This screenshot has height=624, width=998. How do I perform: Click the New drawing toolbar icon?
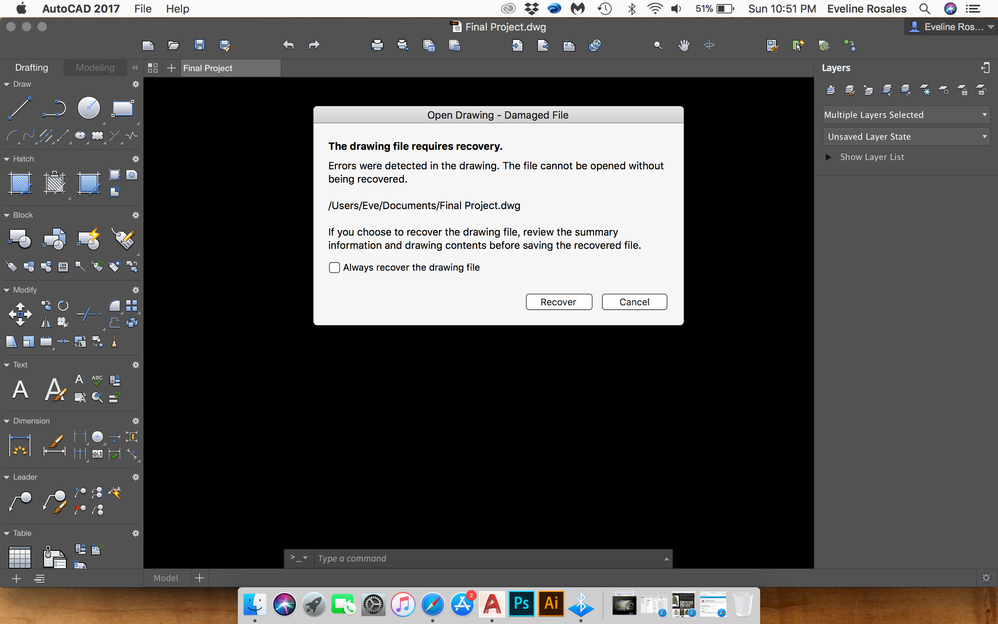pos(148,45)
